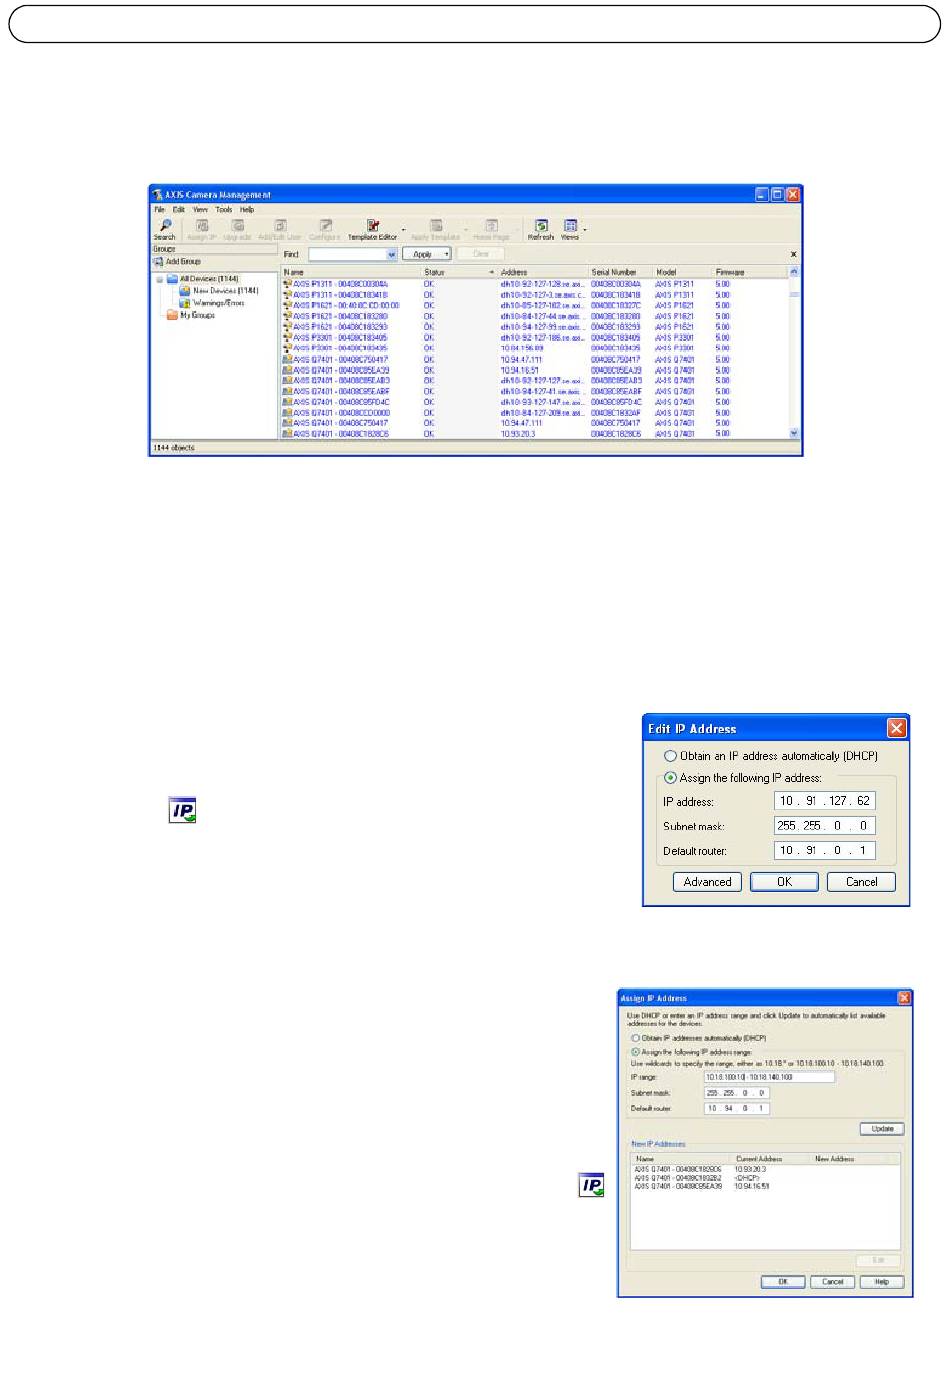The height and width of the screenshot is (1393, 950).
Task: Sort device list by Model column
Action: pyautogui.click(x=682, y=272)
